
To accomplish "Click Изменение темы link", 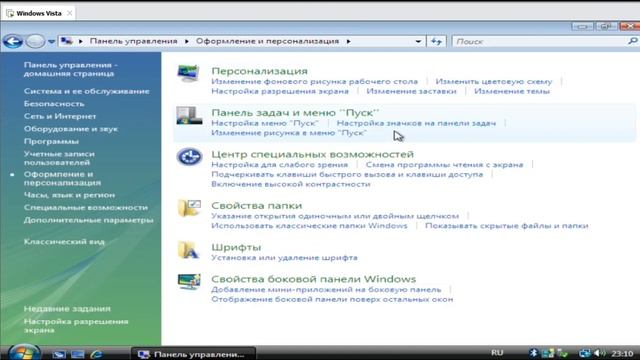I will (x=512, y=91).
